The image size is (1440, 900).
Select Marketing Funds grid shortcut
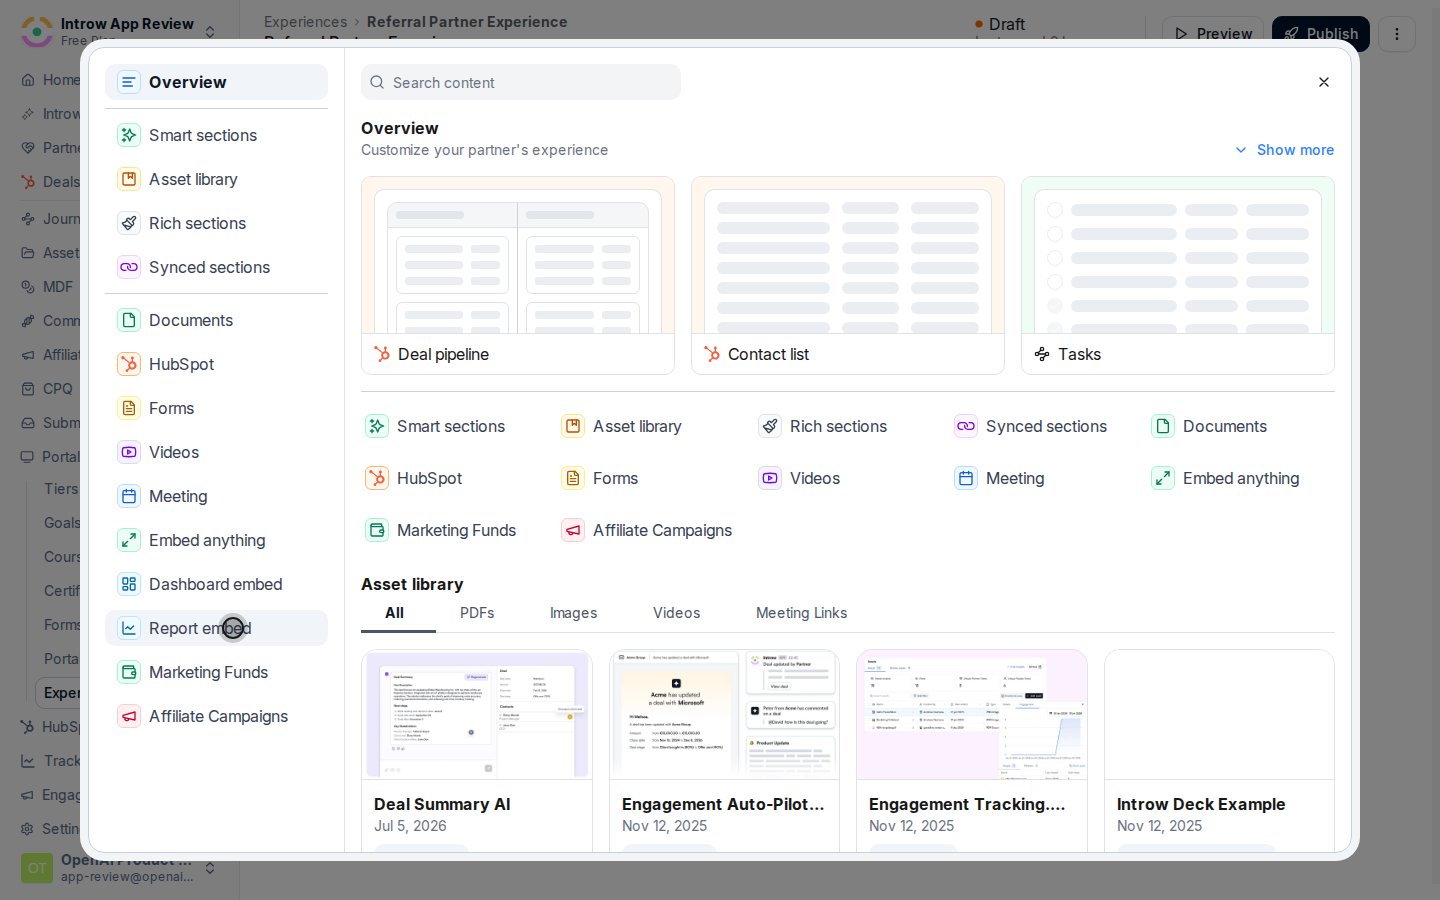tap(440, 530)
